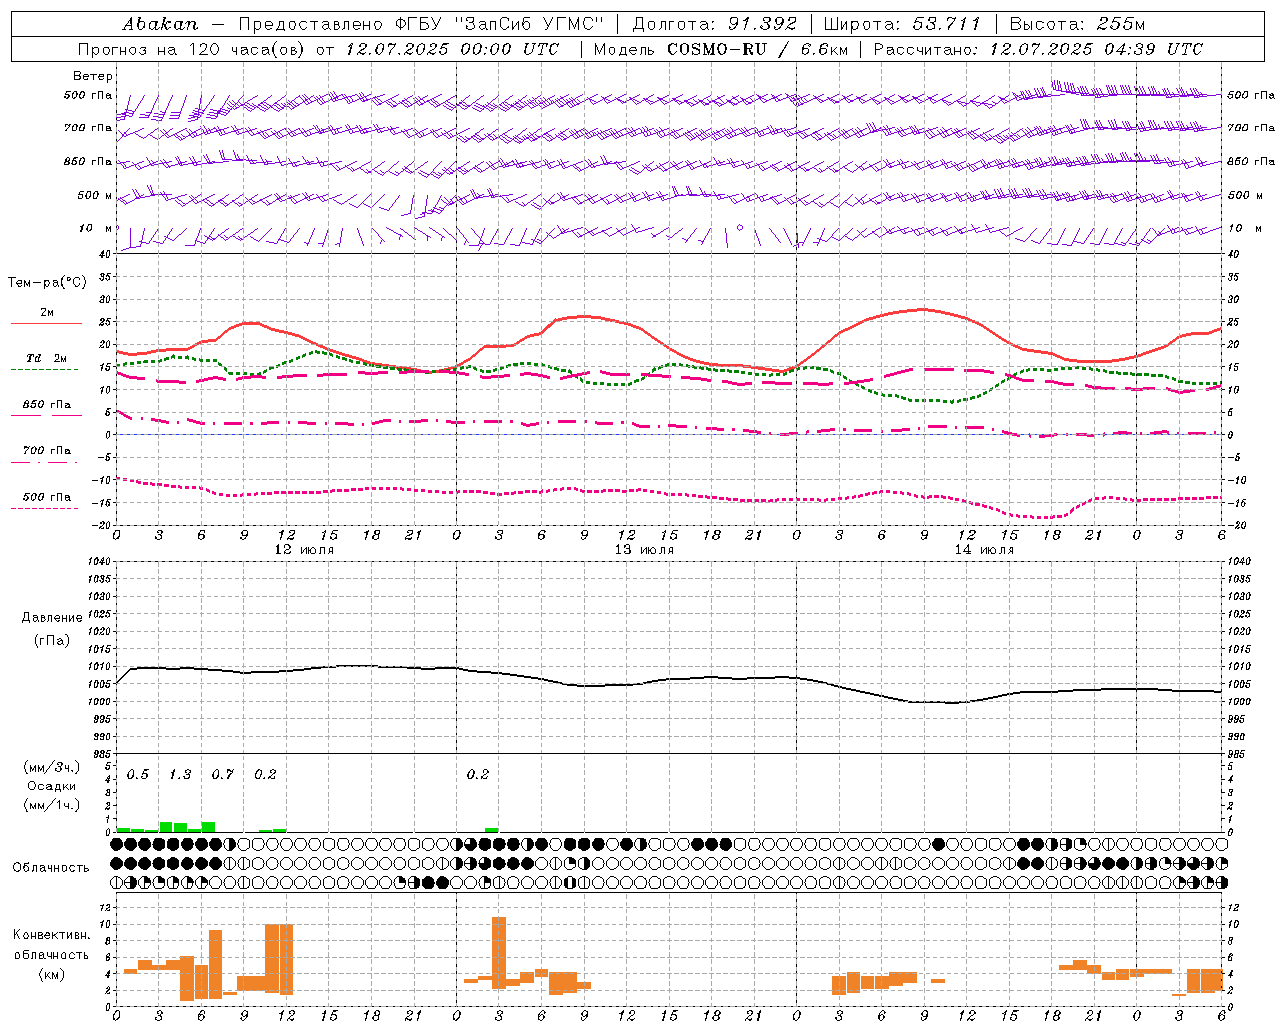Click the "Долгота: 91.392" field
Screen dimensions: 1280x1024
714,24
